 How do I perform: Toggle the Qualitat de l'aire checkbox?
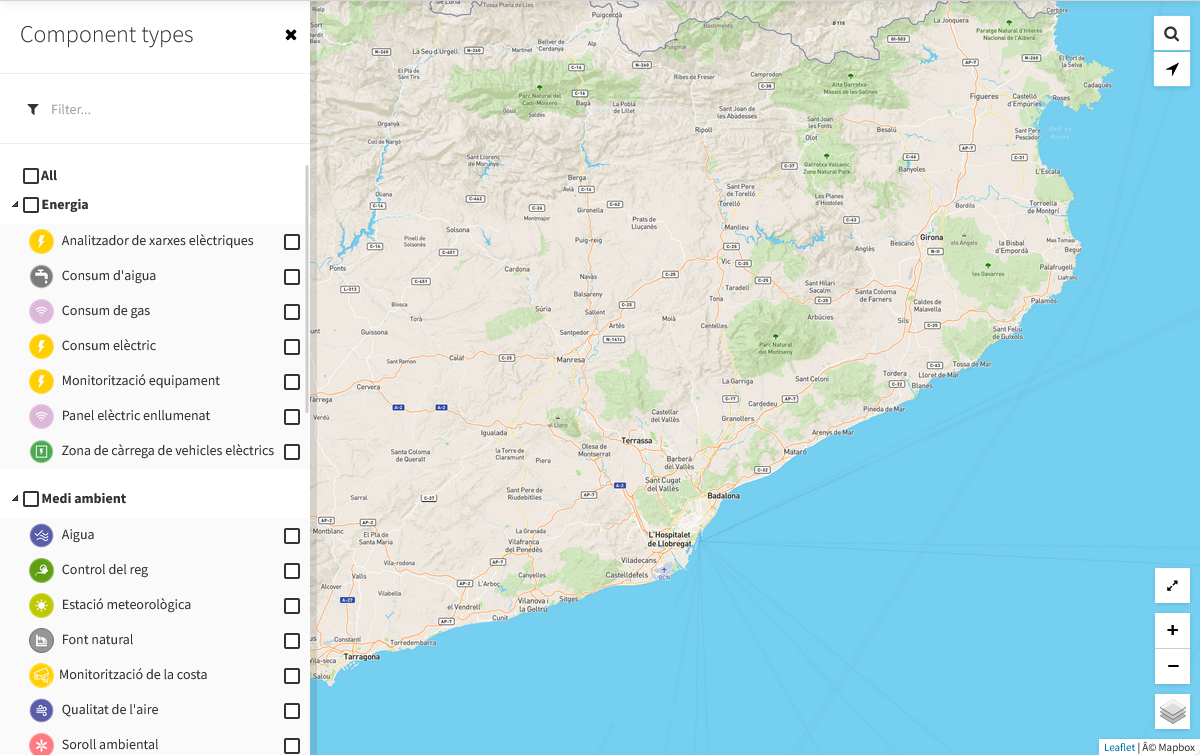(x=292, y=711)
